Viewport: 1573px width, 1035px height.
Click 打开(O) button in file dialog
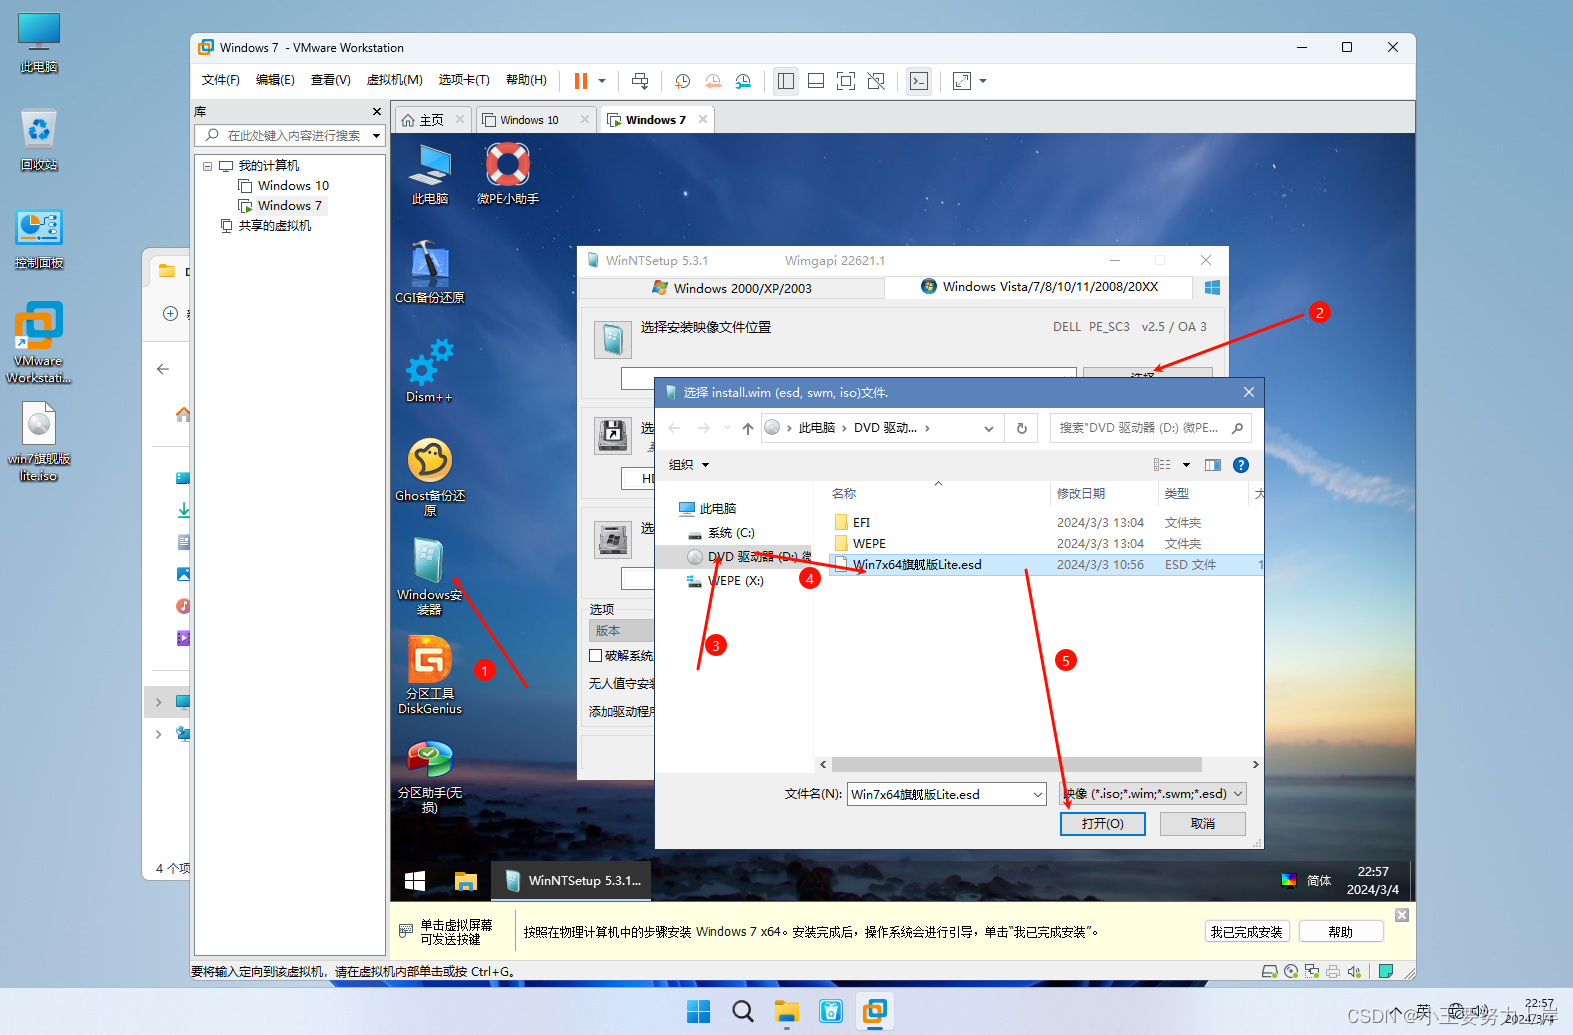point(1102,824)
